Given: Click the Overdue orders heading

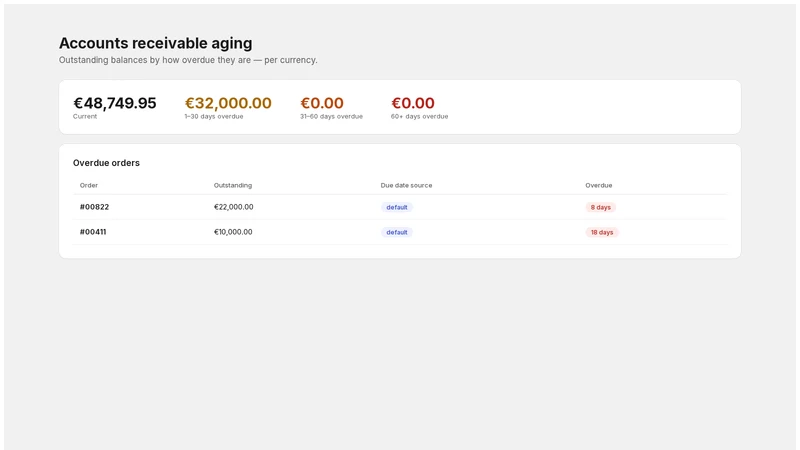Looking at the screenshot, I should (106, 163).
